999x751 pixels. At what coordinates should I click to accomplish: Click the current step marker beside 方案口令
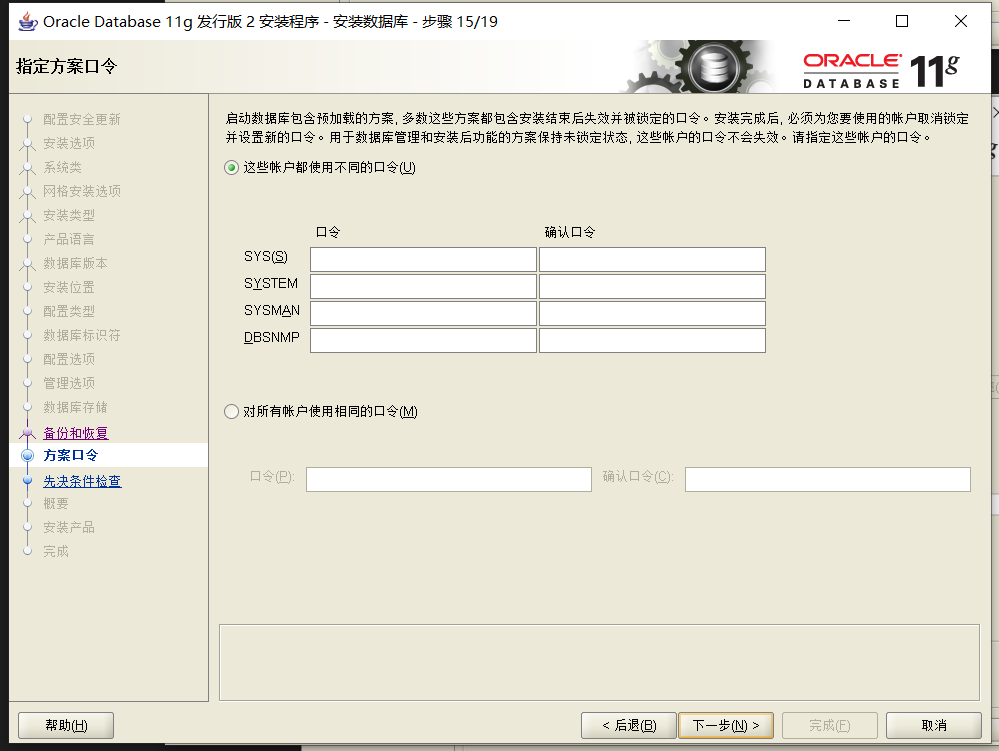(27, 456)
